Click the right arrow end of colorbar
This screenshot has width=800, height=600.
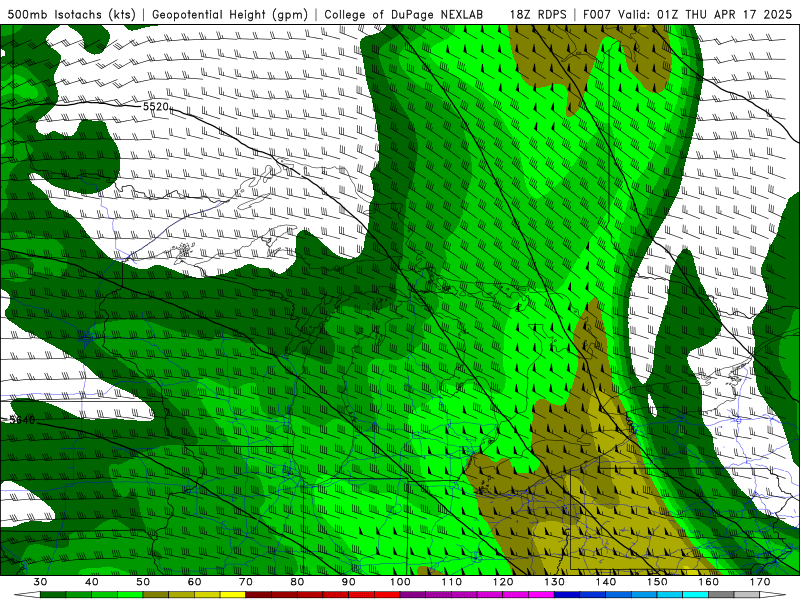(x=773, y=595)
